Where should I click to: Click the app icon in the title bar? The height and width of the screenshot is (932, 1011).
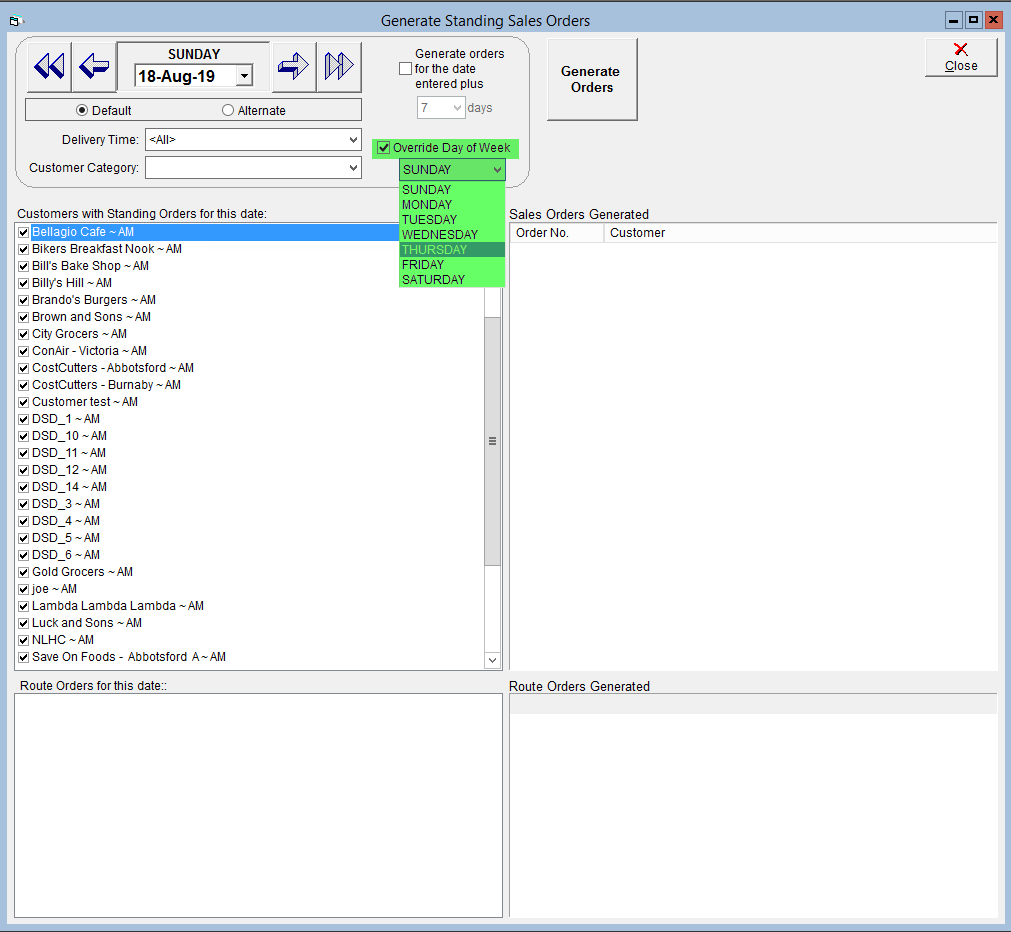15,21
